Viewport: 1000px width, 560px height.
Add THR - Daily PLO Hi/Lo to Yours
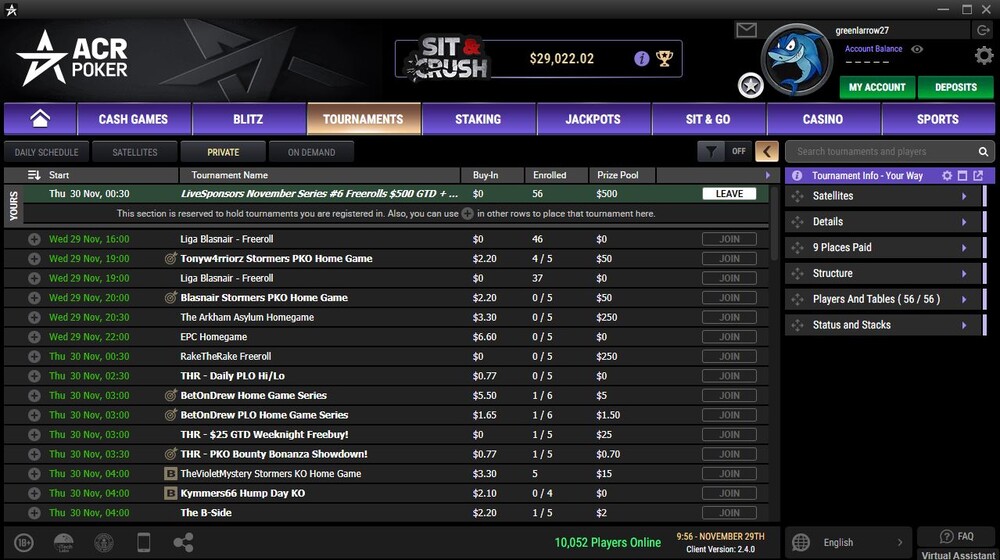click(34, 376)
